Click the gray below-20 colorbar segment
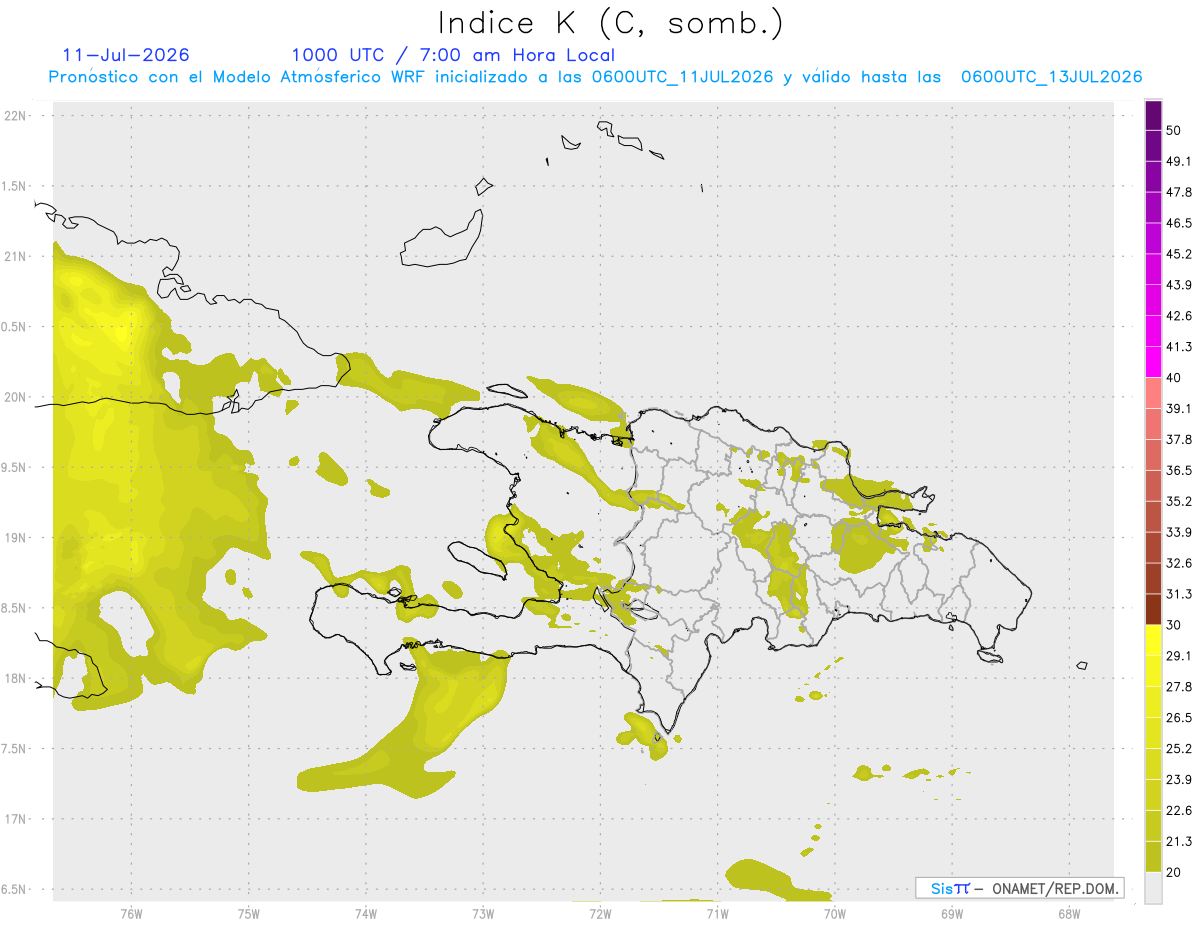This screenshot has height=927, width=1200. 1153,887
